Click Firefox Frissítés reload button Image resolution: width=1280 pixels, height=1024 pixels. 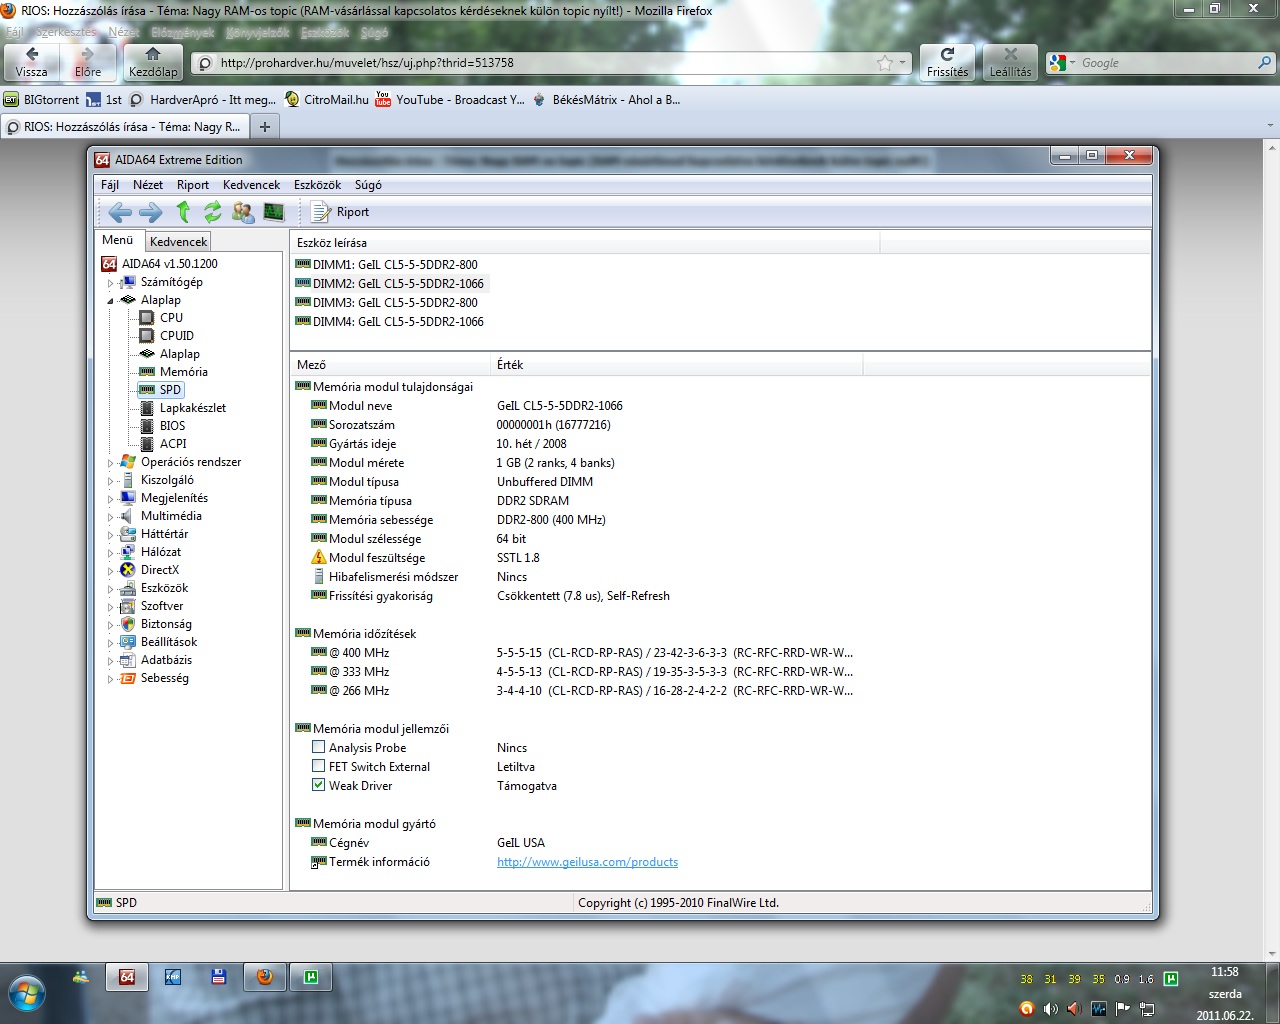click(x=947, y=62)
